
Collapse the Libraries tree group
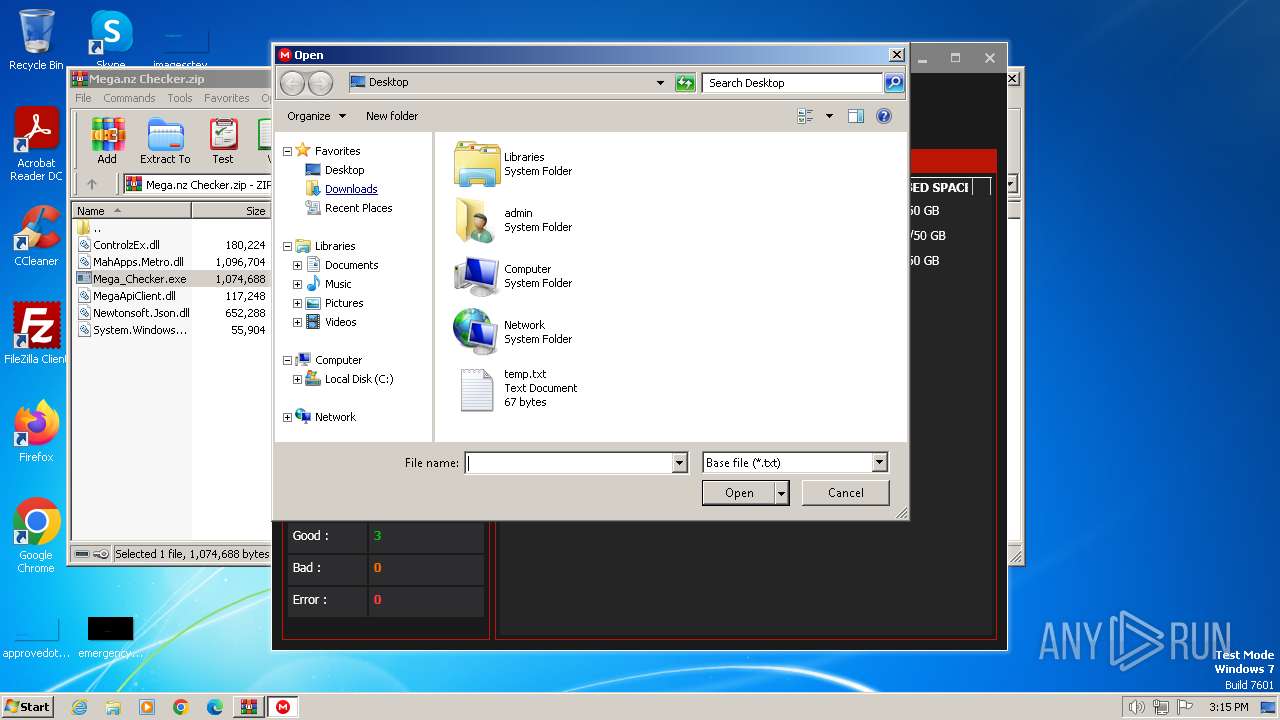[288, 246]
